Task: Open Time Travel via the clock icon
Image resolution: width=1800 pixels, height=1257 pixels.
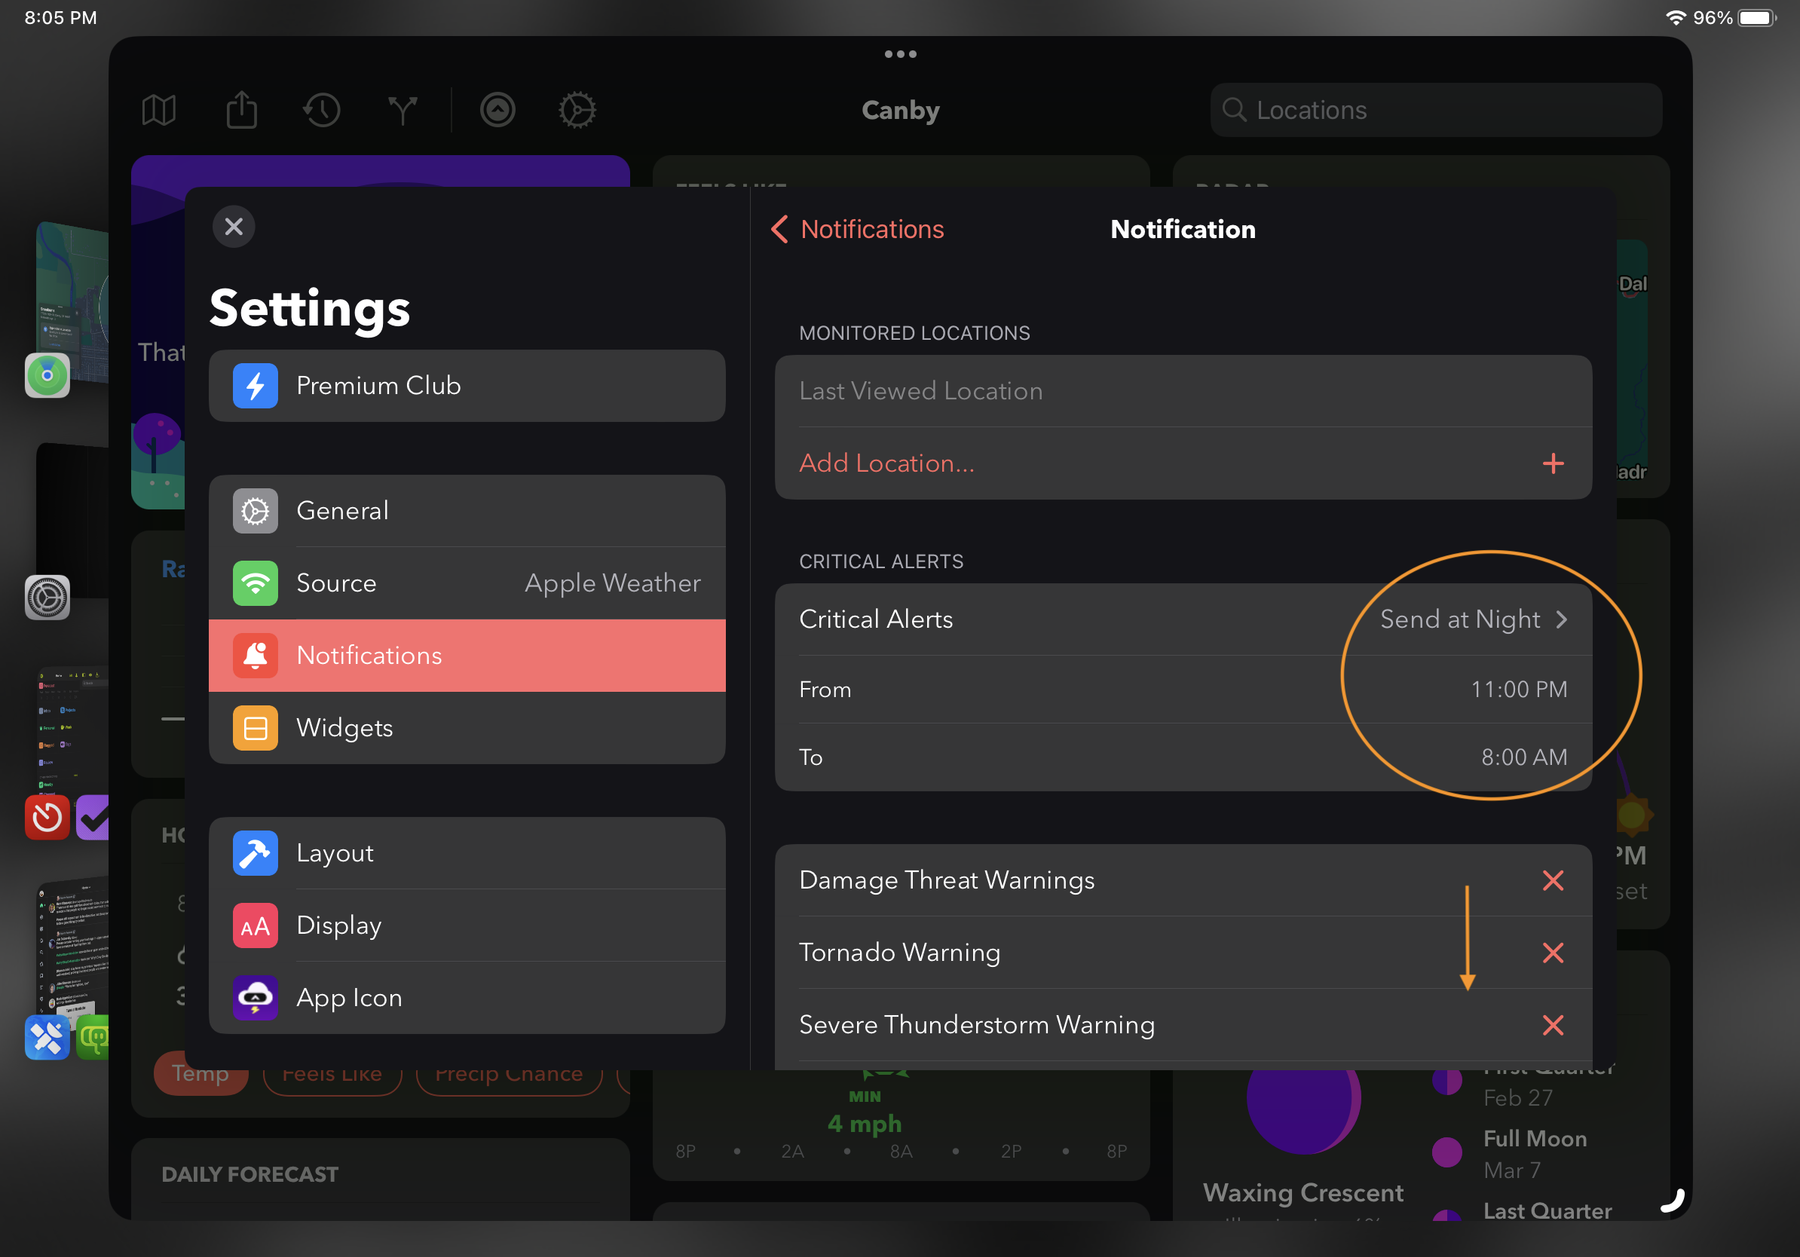Action: coord(321,110)
